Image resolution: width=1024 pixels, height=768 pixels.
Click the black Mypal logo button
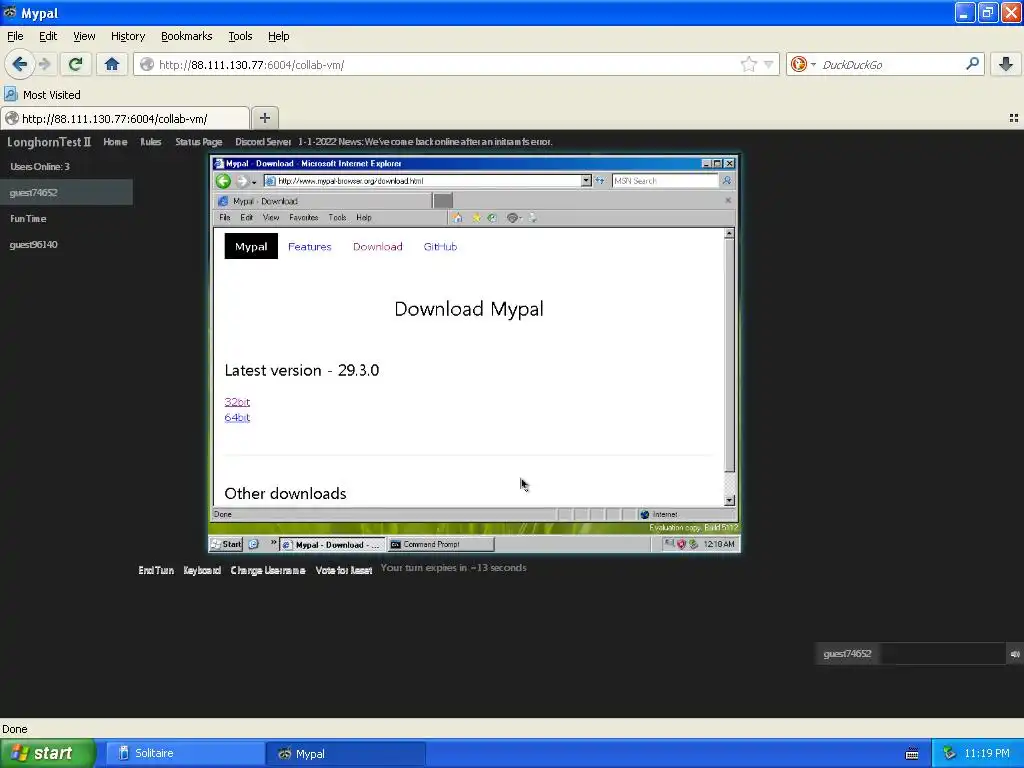click(x=251, y=246)
